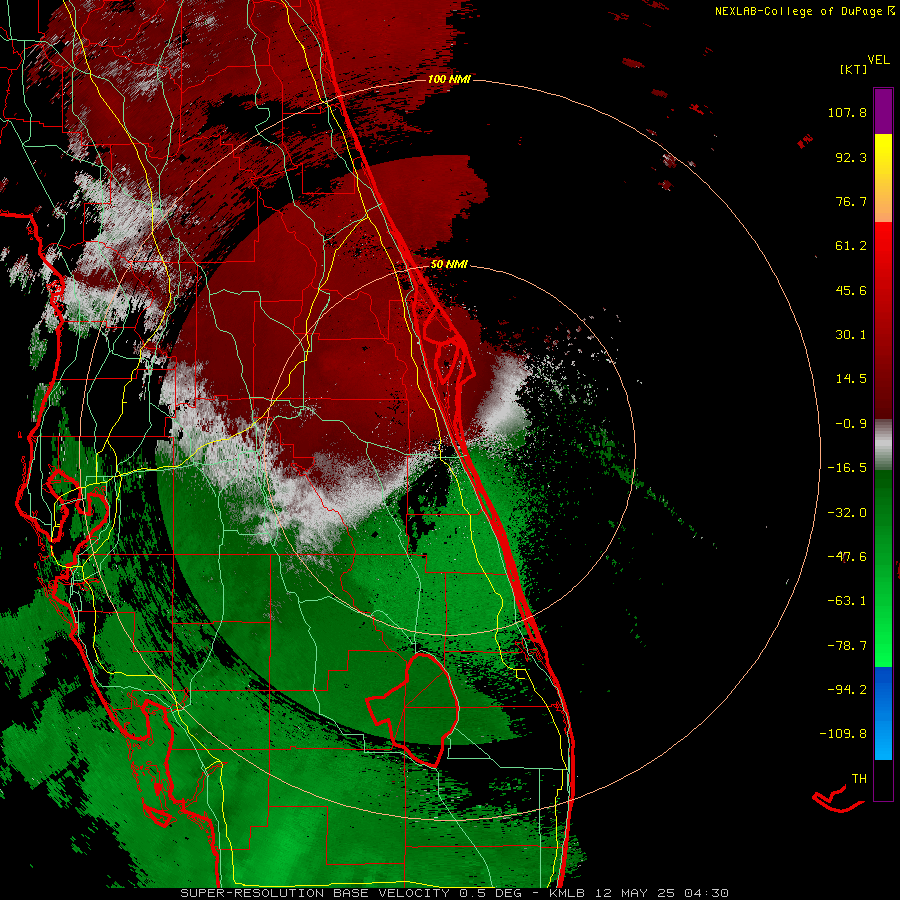Click the VEL legend heading
This screenshot has width=900, height=900.
(x=879, y=59)
